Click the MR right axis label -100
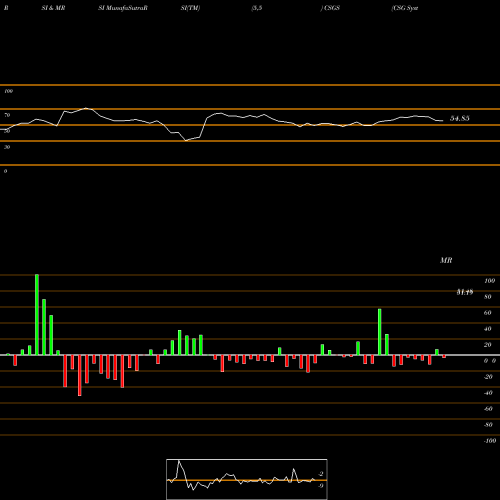This screenshot has width=500, height=500. tap(490, 441)
